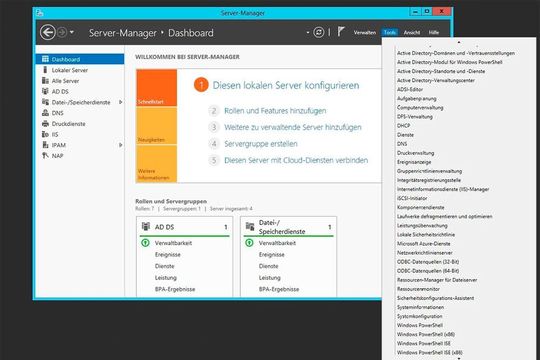The height and width of the screenshot is (360, 540).
Task: Choose Ressourcenmonitor from Tools menu
Action: coord(418,289)
